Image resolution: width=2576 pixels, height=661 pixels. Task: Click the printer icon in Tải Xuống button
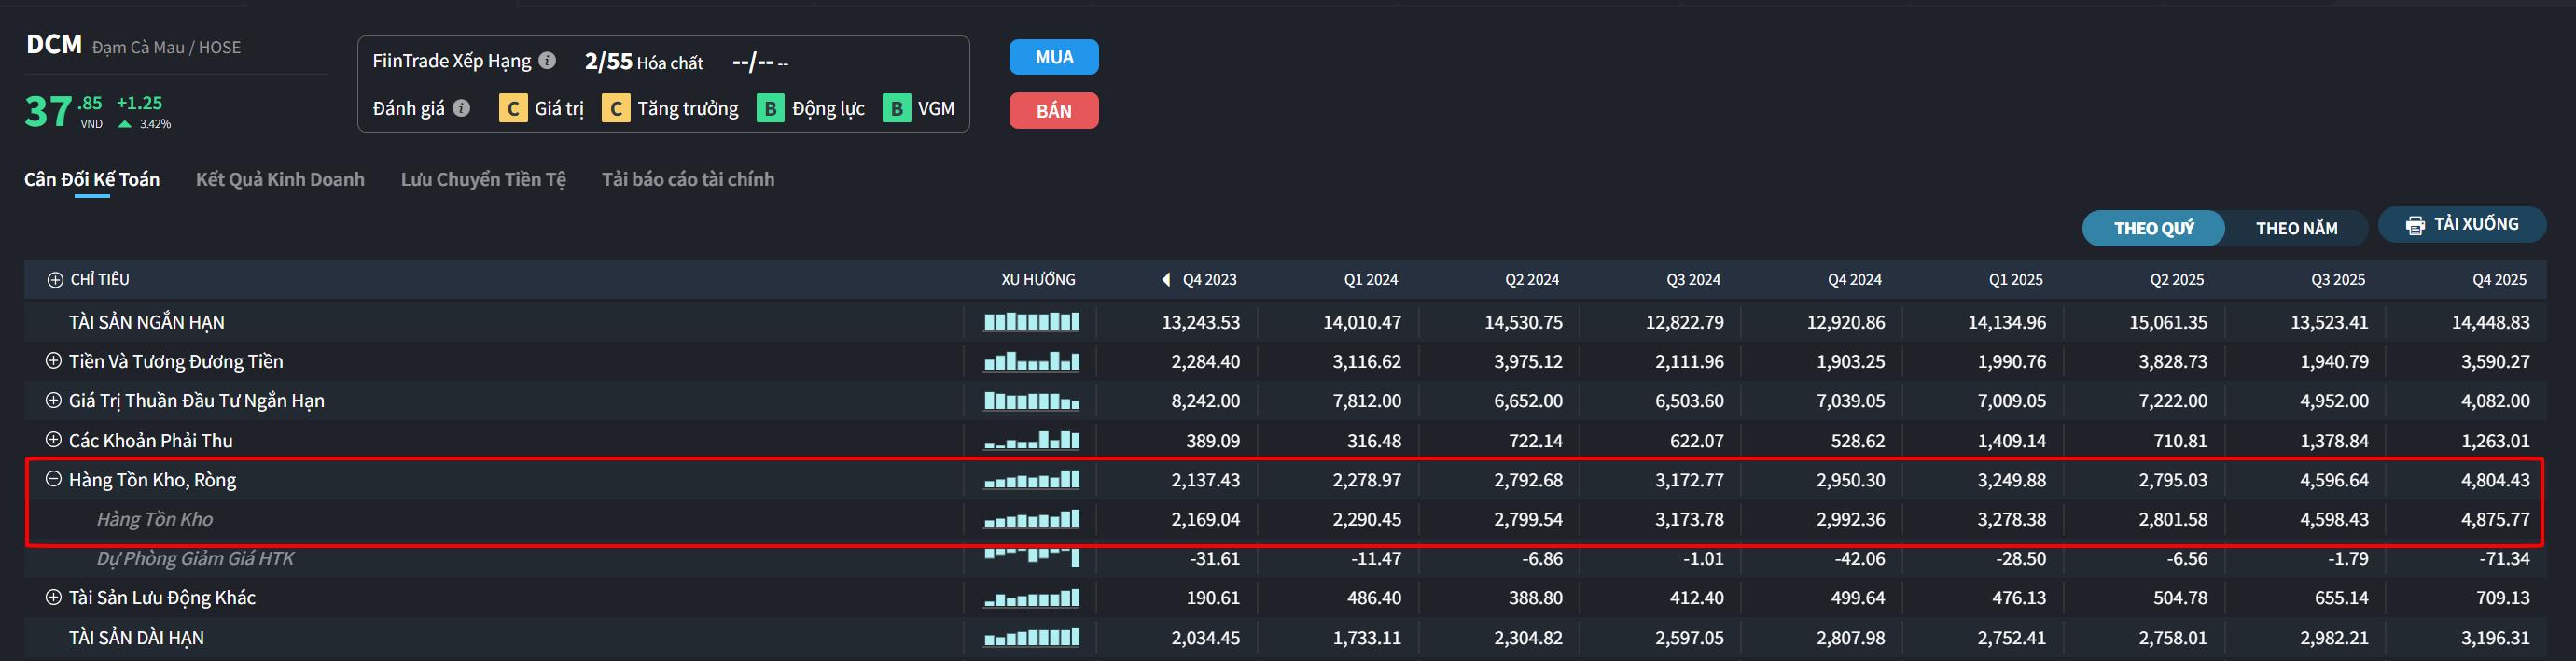tap(2415, 225)
